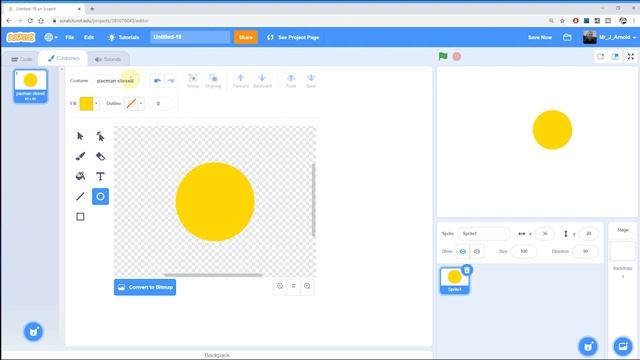This screenshot has width=640, height=360.
Task: Edit the sprite name field
Action: (x=483, y=233)
